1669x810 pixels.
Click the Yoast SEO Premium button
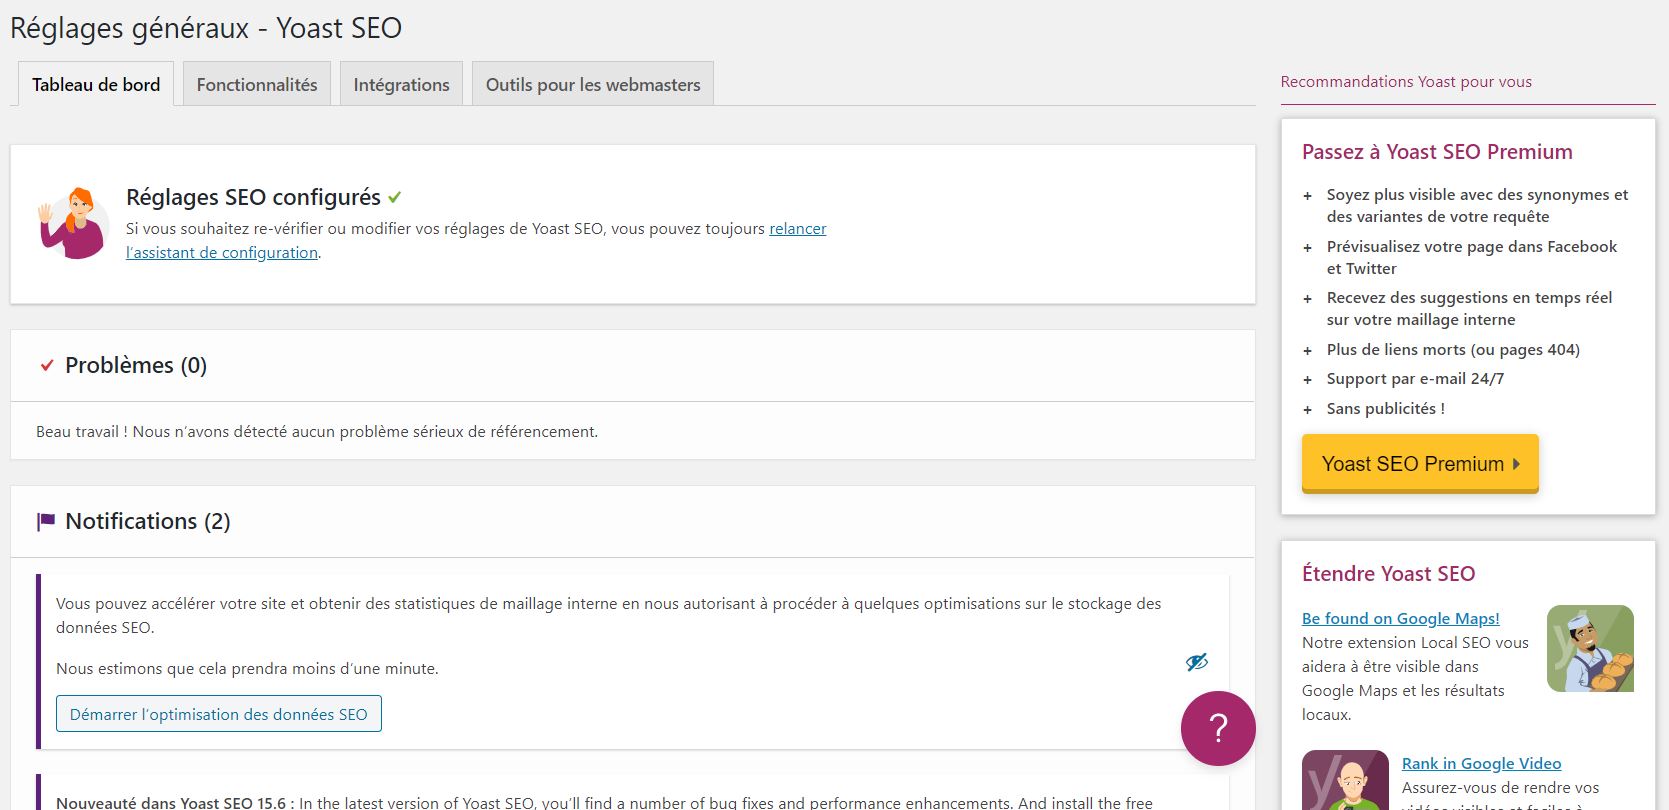[x=1420, y=463]
